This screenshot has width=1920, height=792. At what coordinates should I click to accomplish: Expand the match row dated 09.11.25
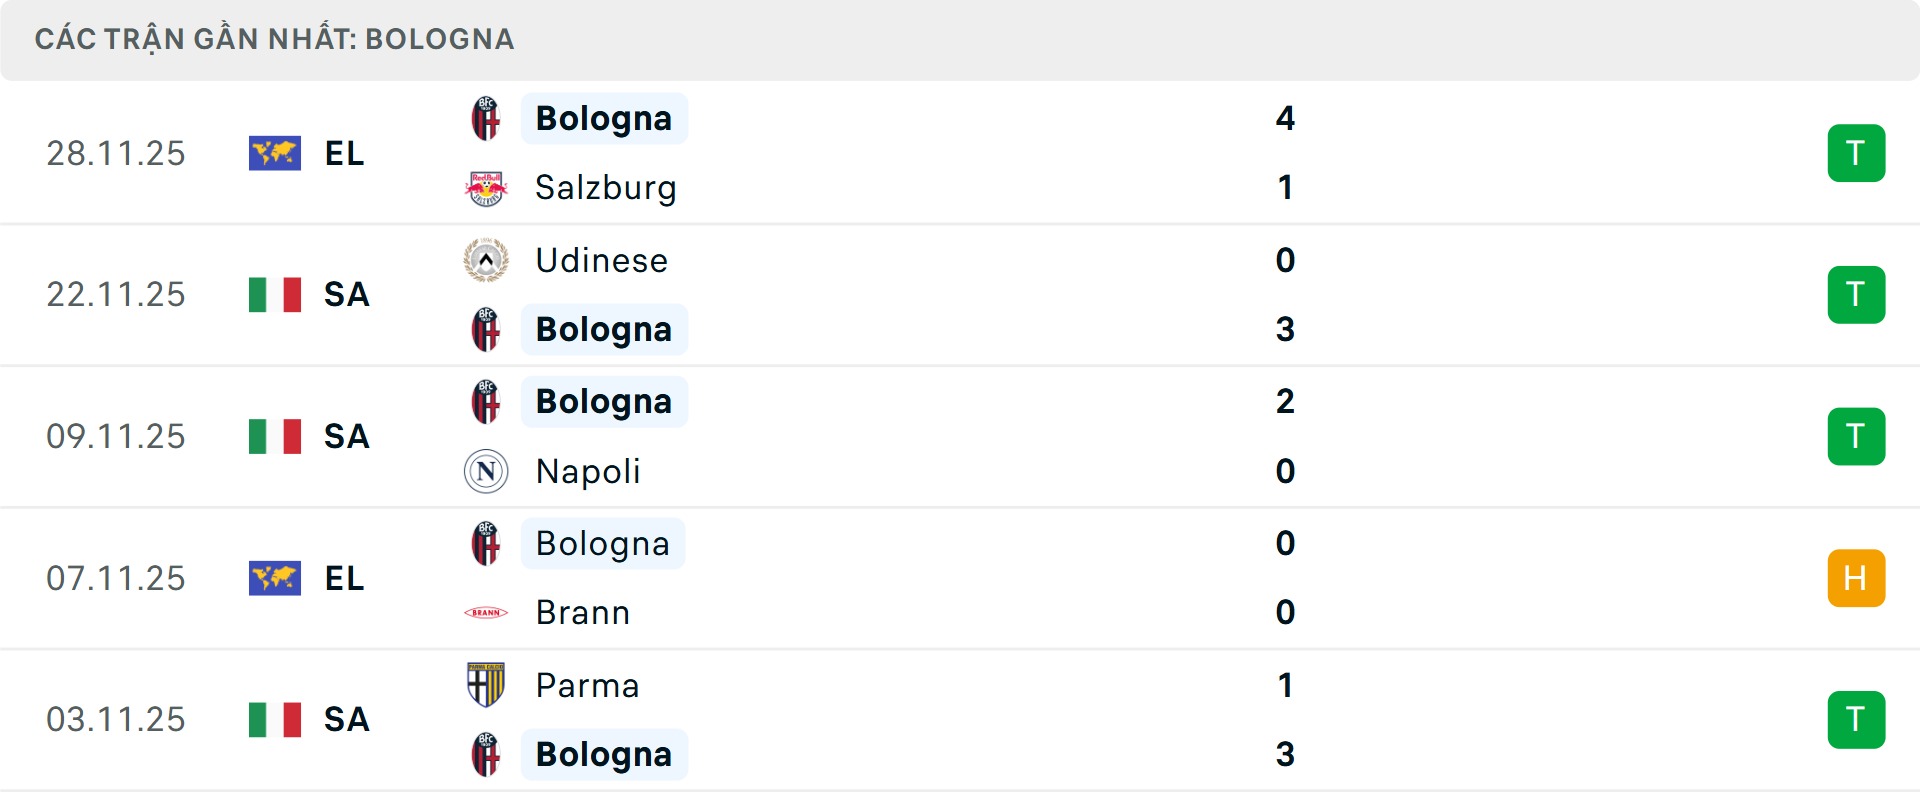tap(960, 436)
